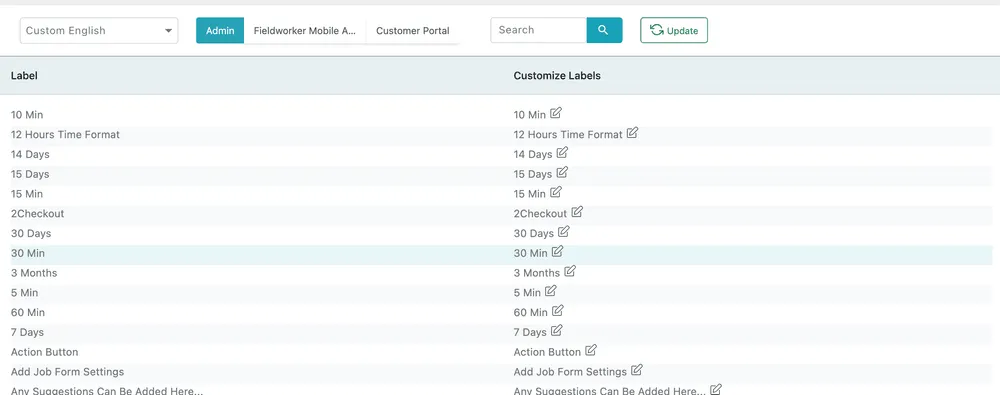Image resolution: width=1000 pixels, height=395 pixels.
Task: Edit the '15 Min' custom label
Action: coord(555,192)
